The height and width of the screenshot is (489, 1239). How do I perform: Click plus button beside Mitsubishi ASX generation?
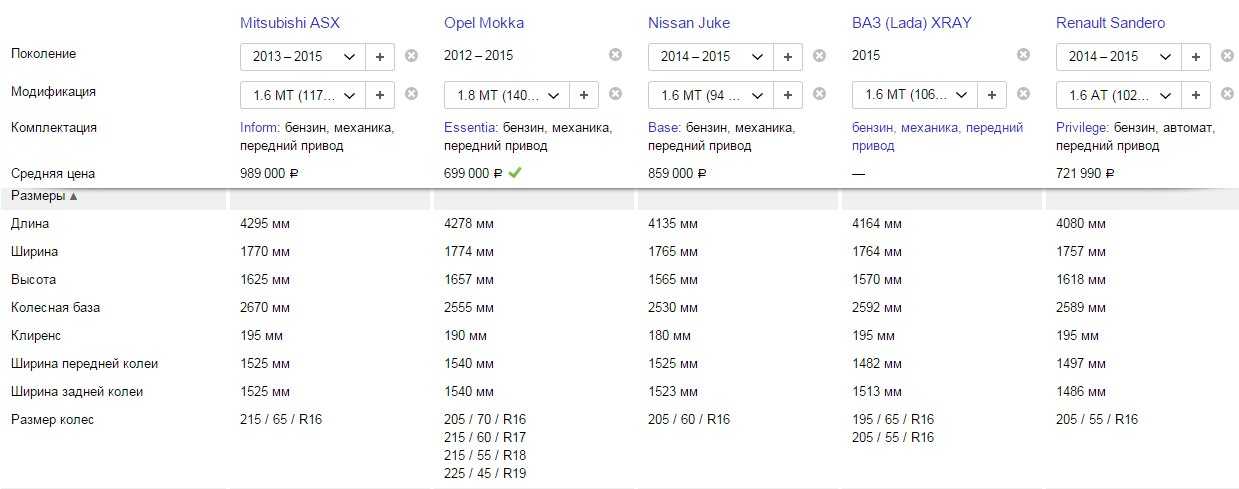coord(380,57)
